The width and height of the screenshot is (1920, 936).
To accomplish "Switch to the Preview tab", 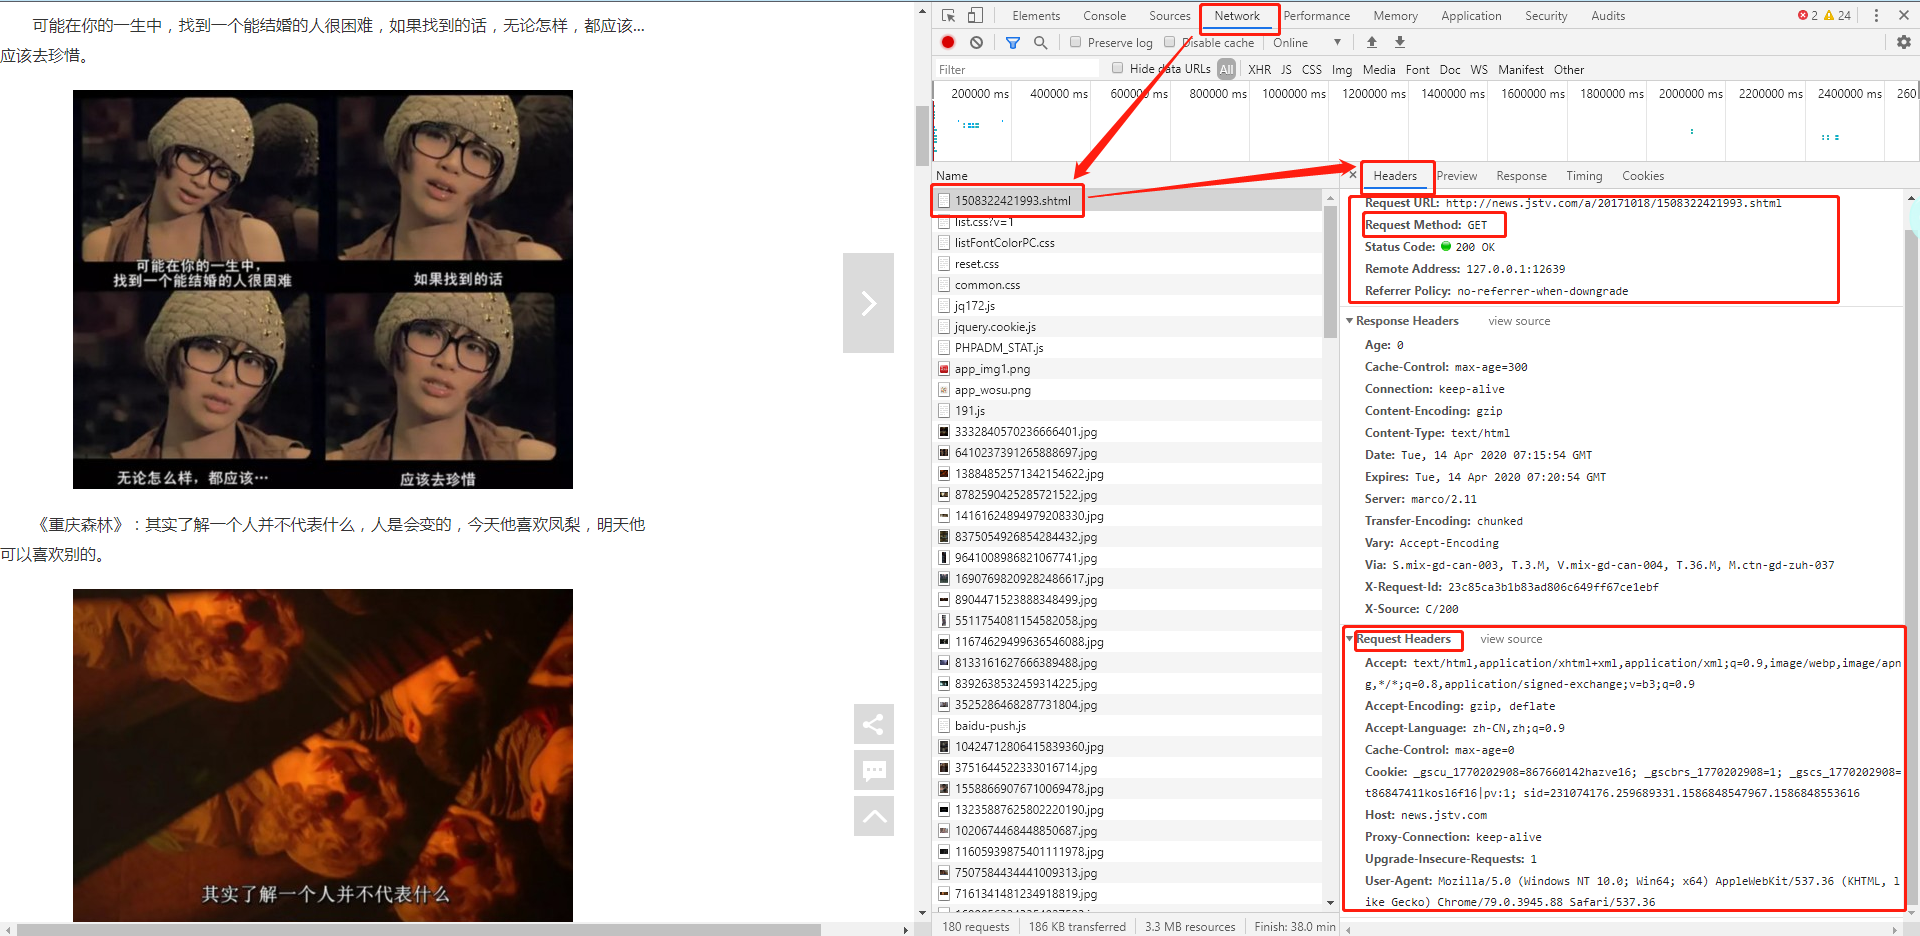I will tap(1456, 175).
